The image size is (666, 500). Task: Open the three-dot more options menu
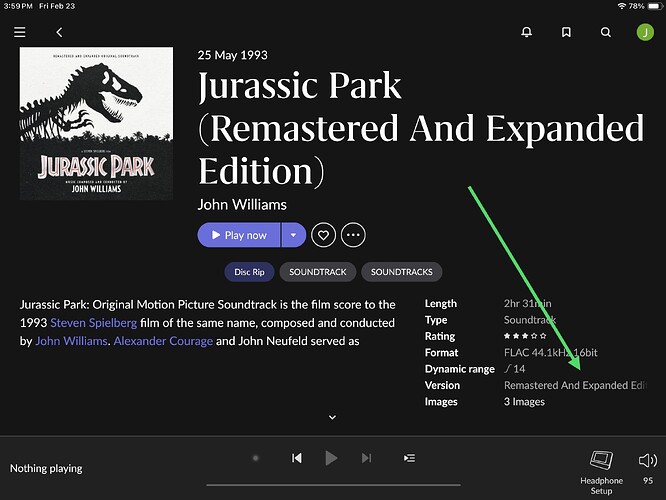click(x=353, y=235)
